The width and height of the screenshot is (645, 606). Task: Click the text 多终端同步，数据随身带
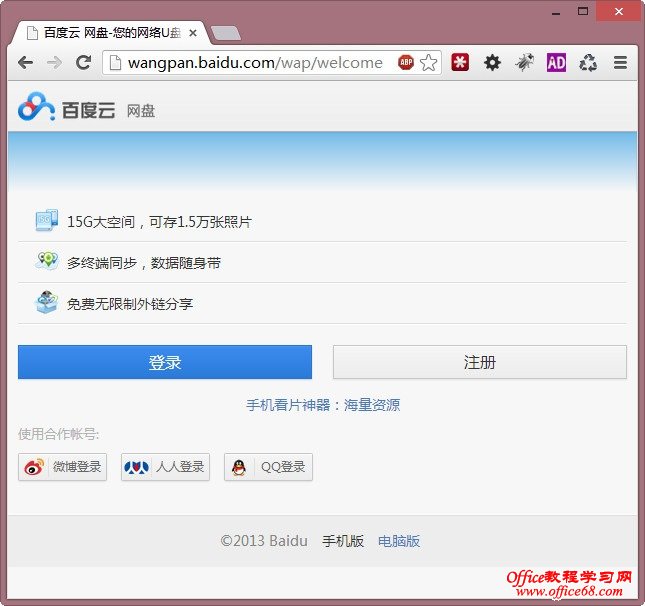coord(144,263)
